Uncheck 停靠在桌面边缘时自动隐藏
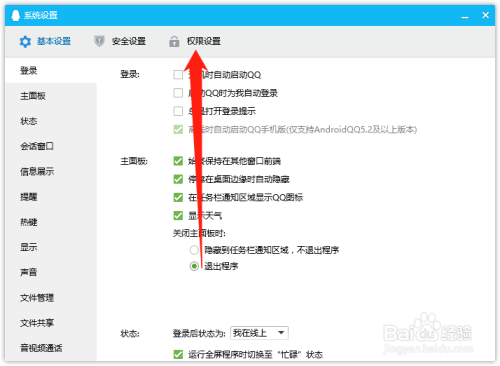The image size is (500, 366). [x=178, y=179]
